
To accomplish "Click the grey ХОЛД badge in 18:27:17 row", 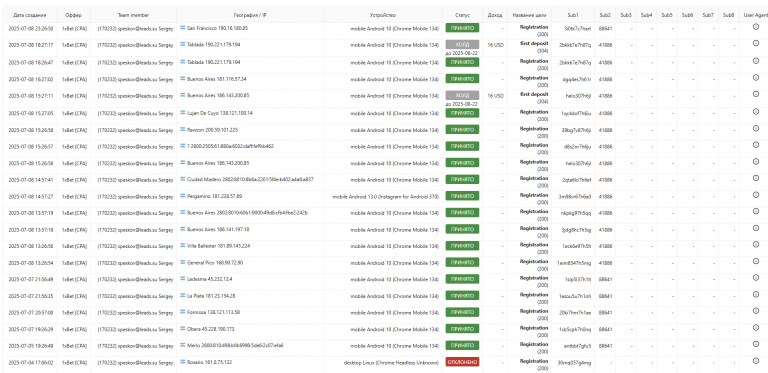I will point(462,44).
